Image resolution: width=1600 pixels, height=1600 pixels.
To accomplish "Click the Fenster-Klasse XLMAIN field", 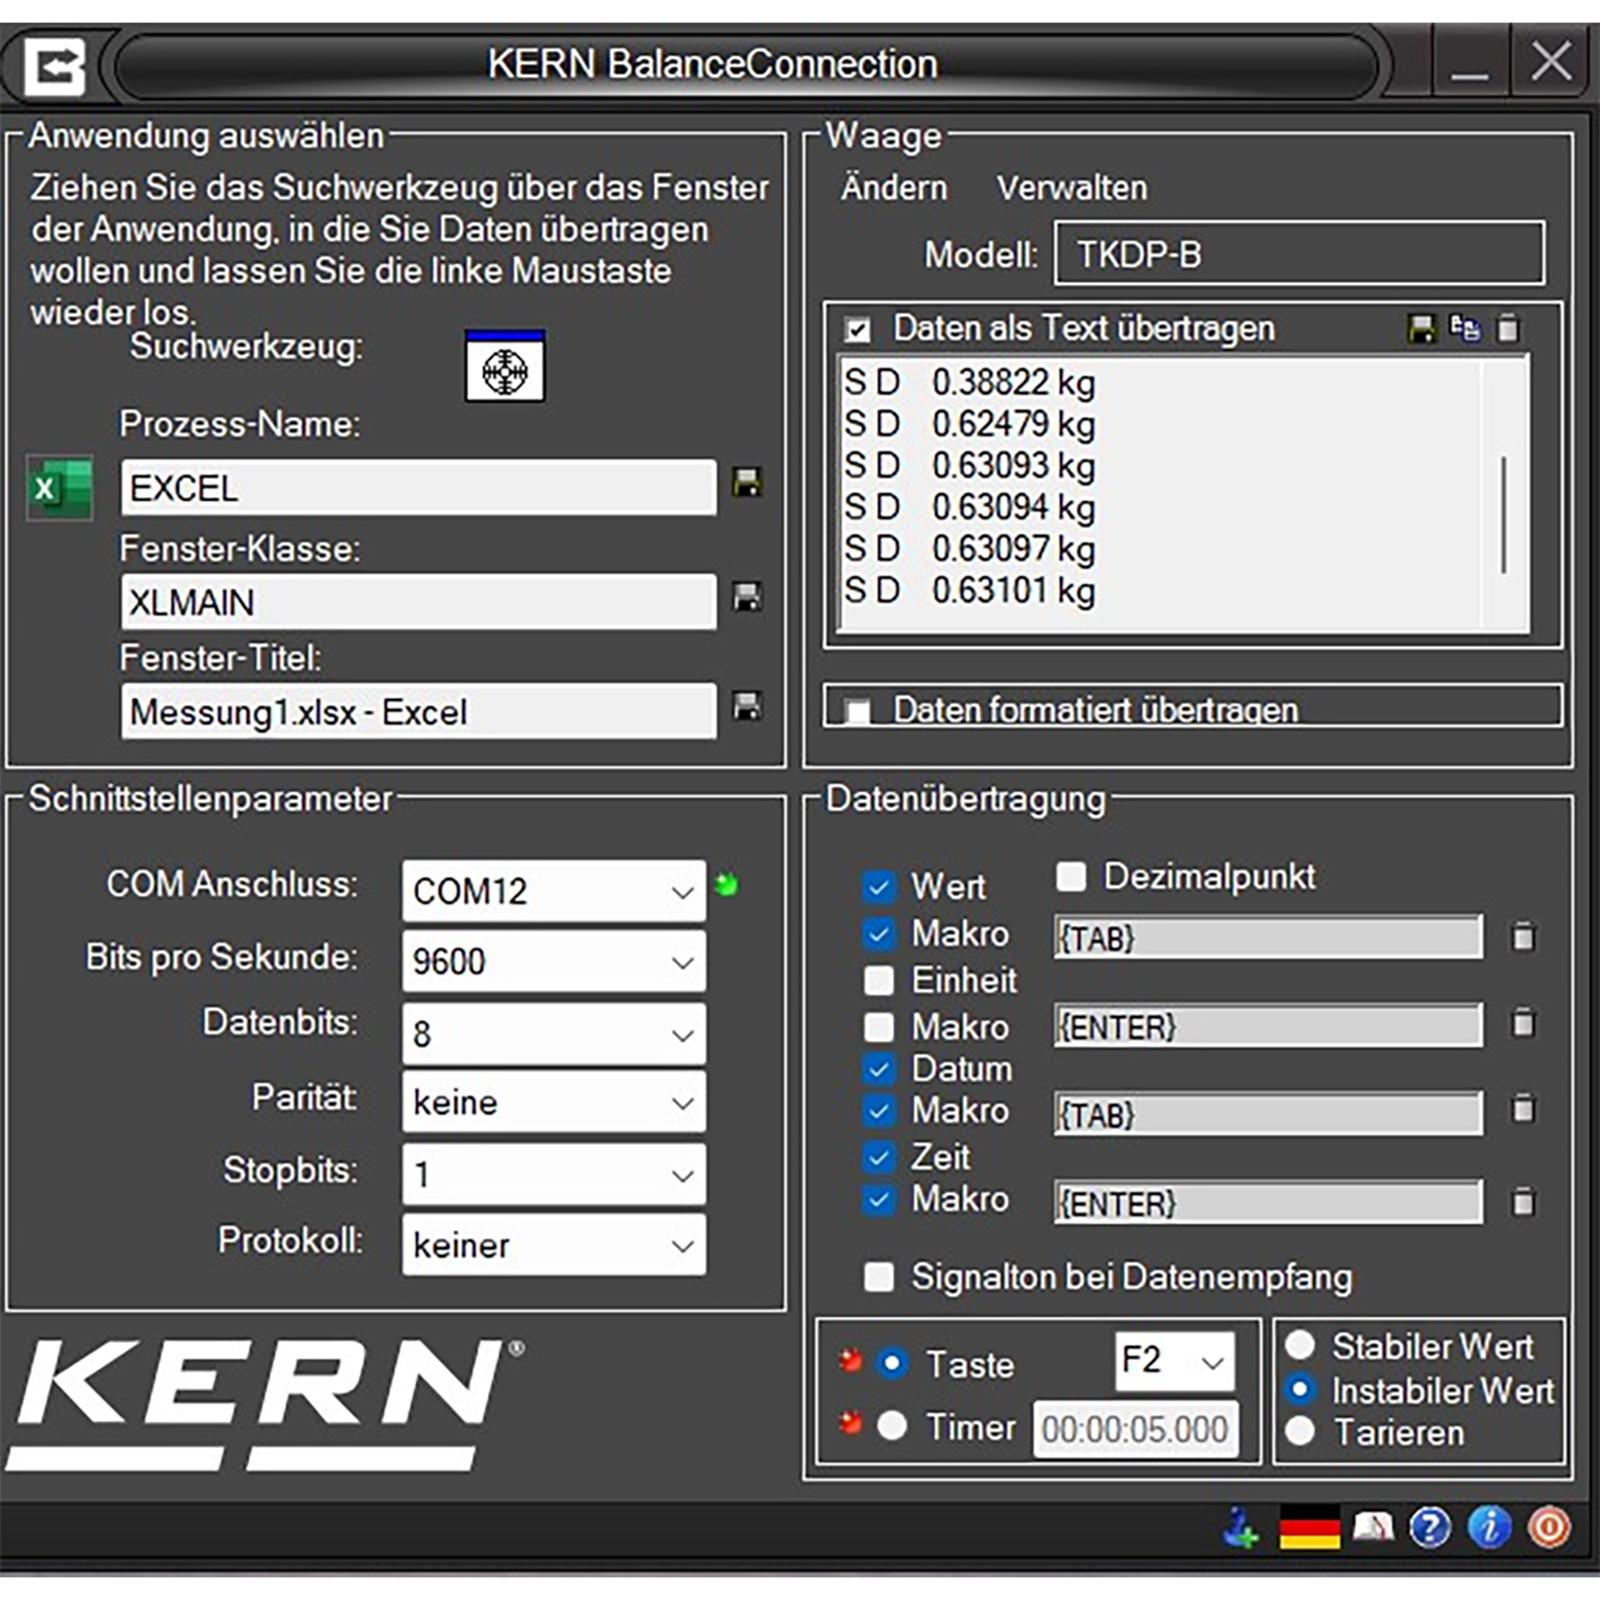I will click(418, 602).
